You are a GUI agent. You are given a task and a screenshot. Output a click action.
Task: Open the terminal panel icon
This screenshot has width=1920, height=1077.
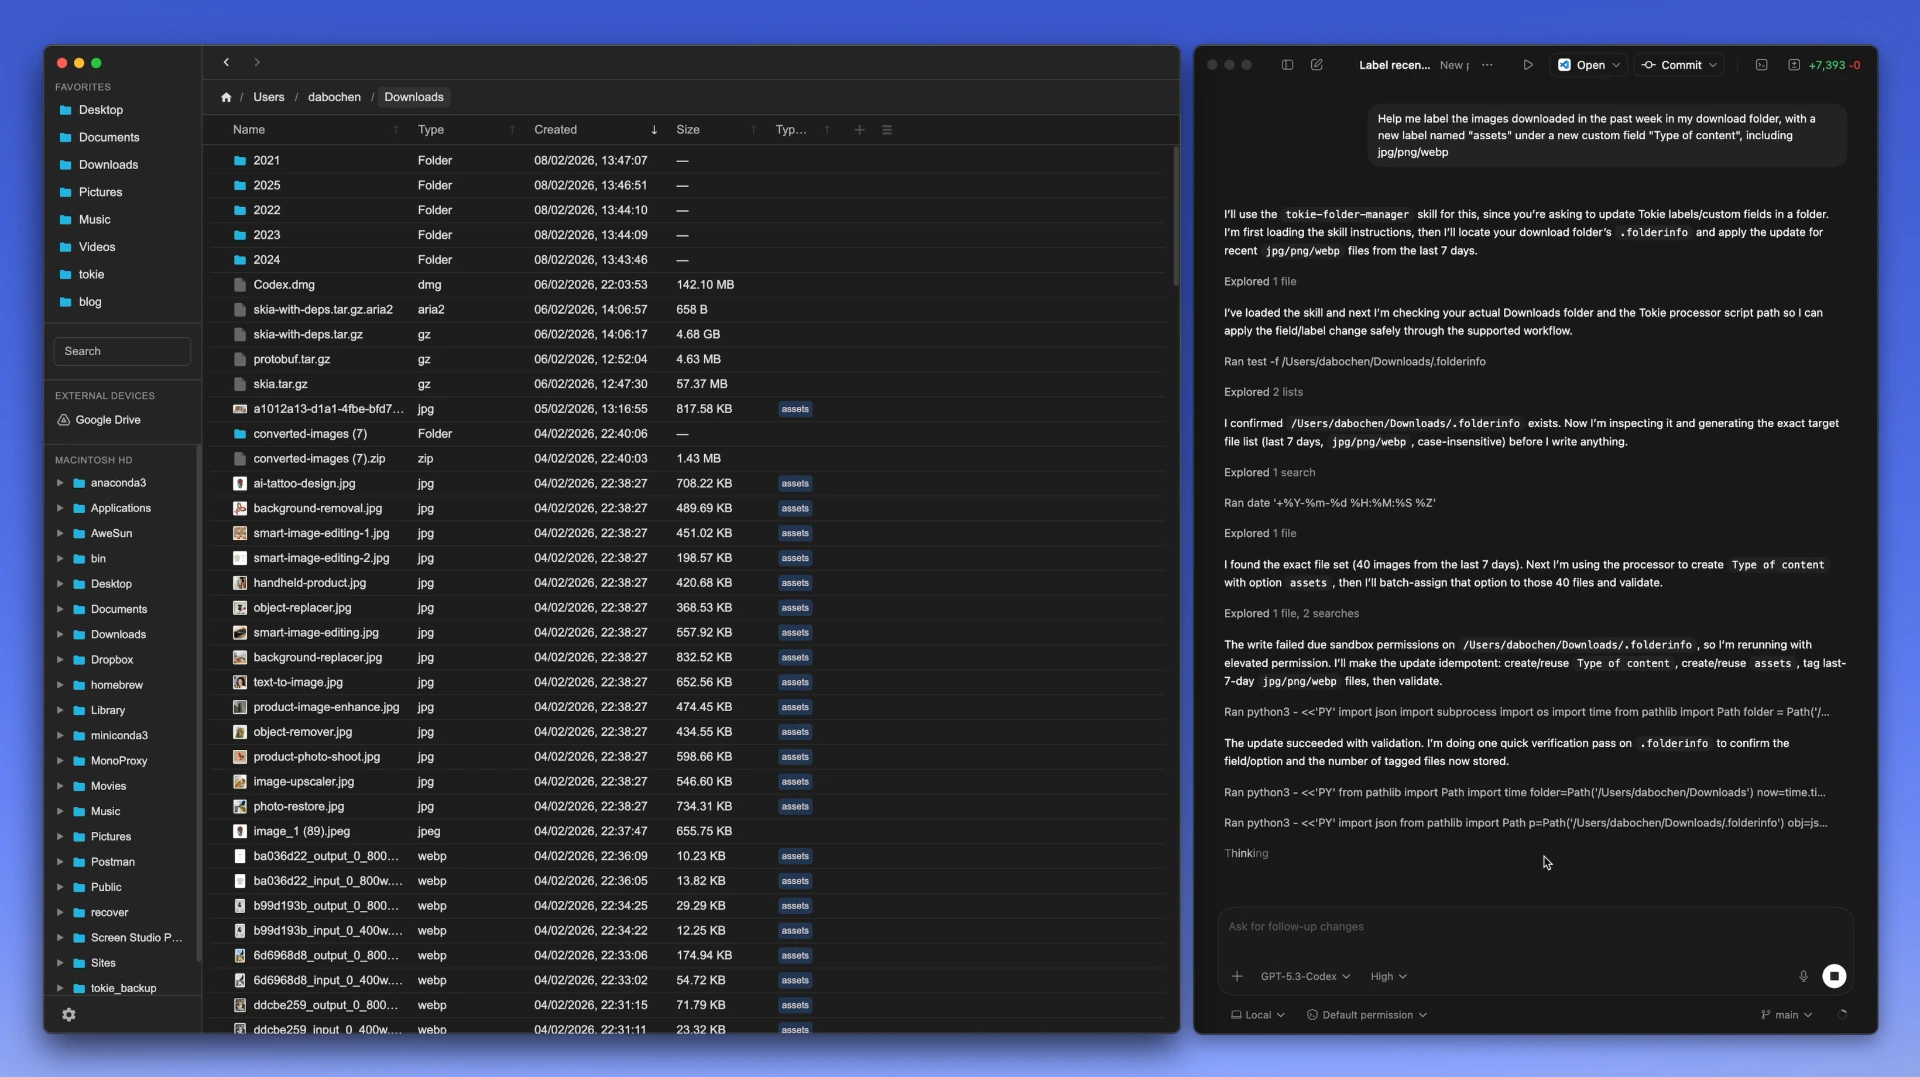[1761, 65]
